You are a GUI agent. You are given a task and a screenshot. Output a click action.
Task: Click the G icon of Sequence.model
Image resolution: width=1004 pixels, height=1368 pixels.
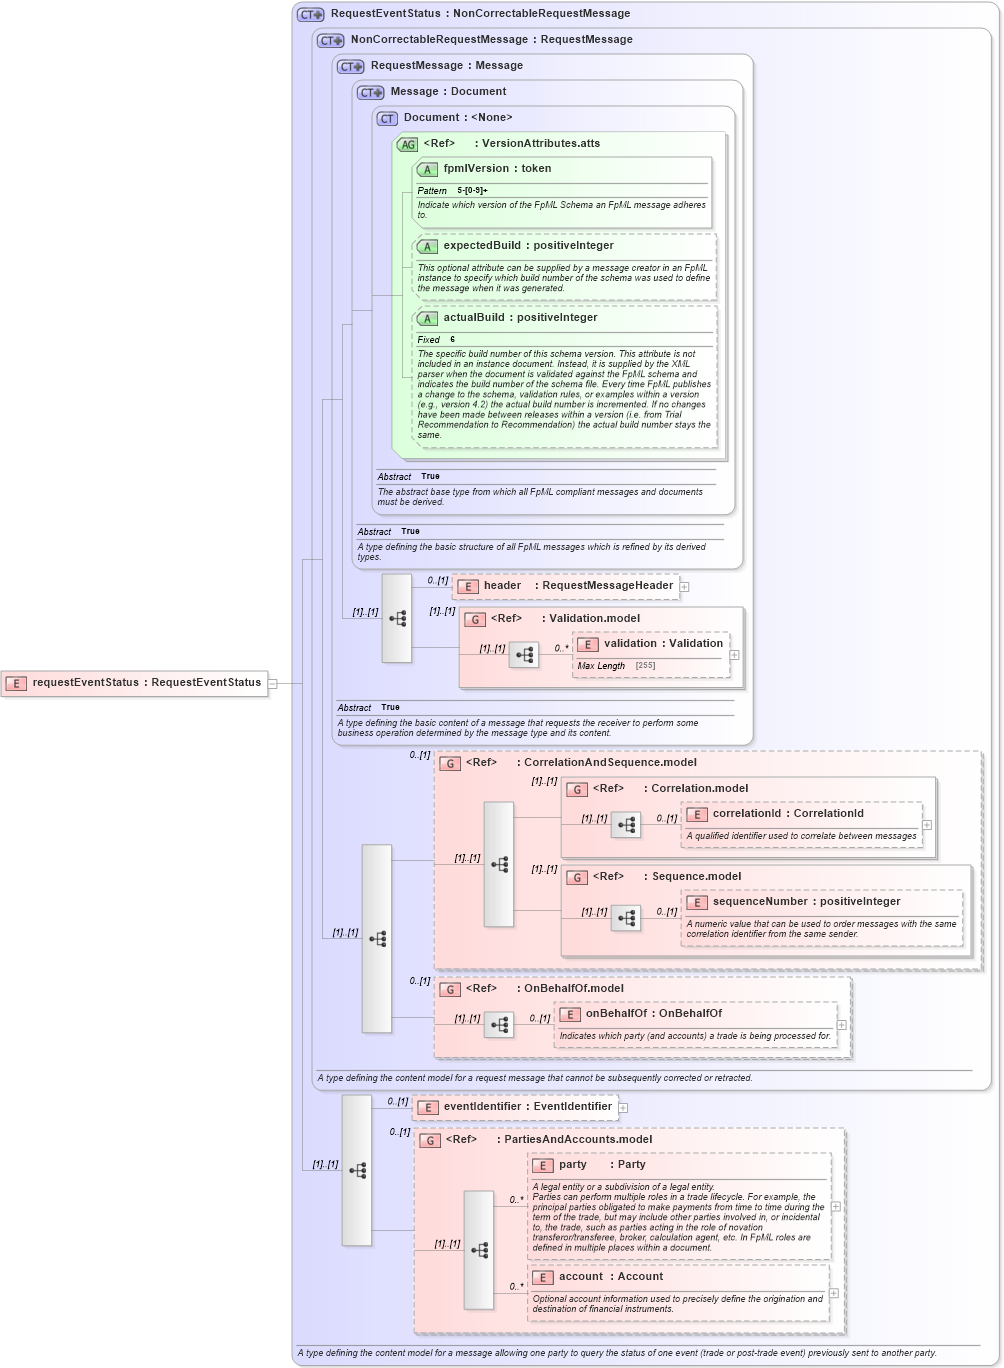[577, 877]
